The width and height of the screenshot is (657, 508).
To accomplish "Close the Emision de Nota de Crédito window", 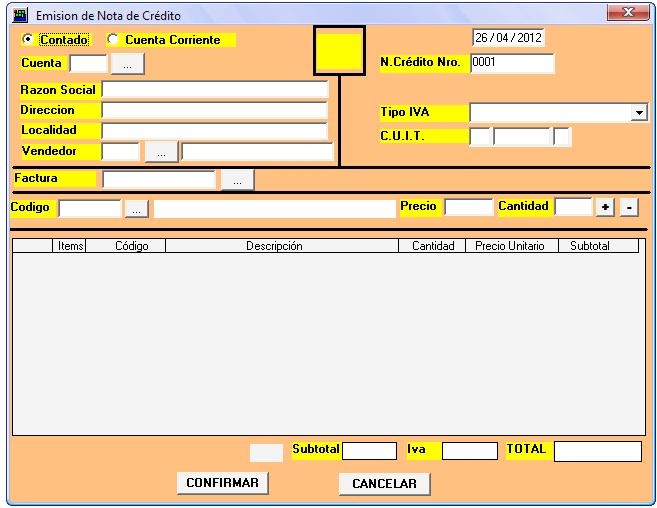I will pos(627,13).
